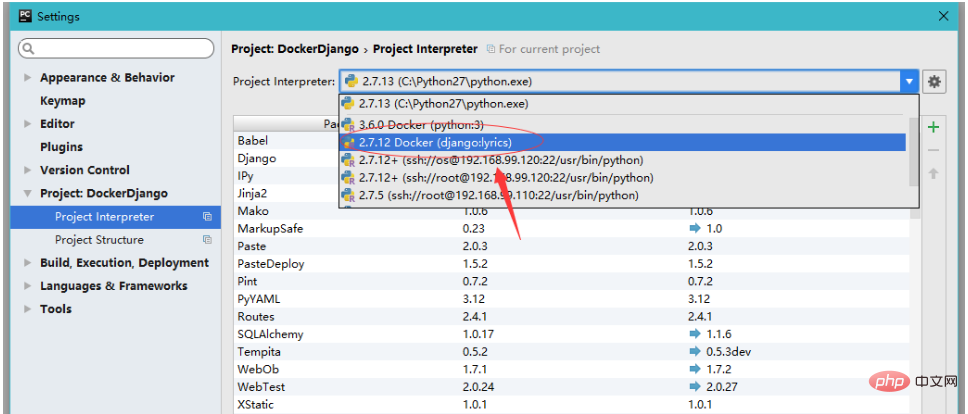
Task: Click copy icon beside Project Interpreter item
Action: click(x=207, y=217)
